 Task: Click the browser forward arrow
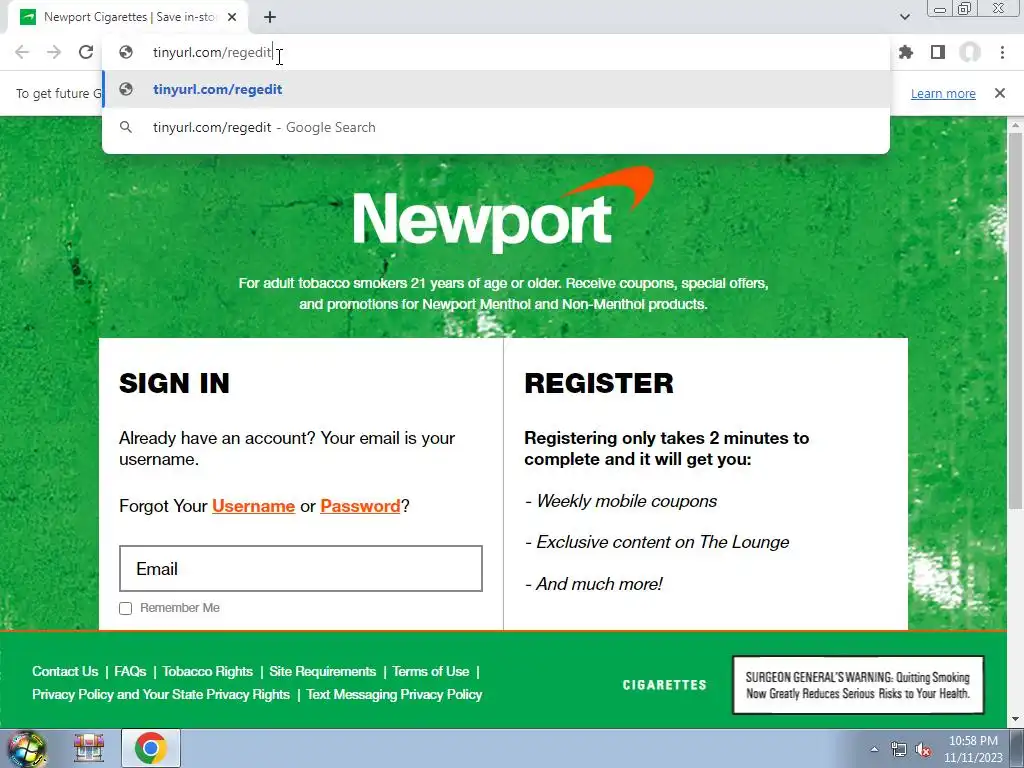(x=54, y=52)
